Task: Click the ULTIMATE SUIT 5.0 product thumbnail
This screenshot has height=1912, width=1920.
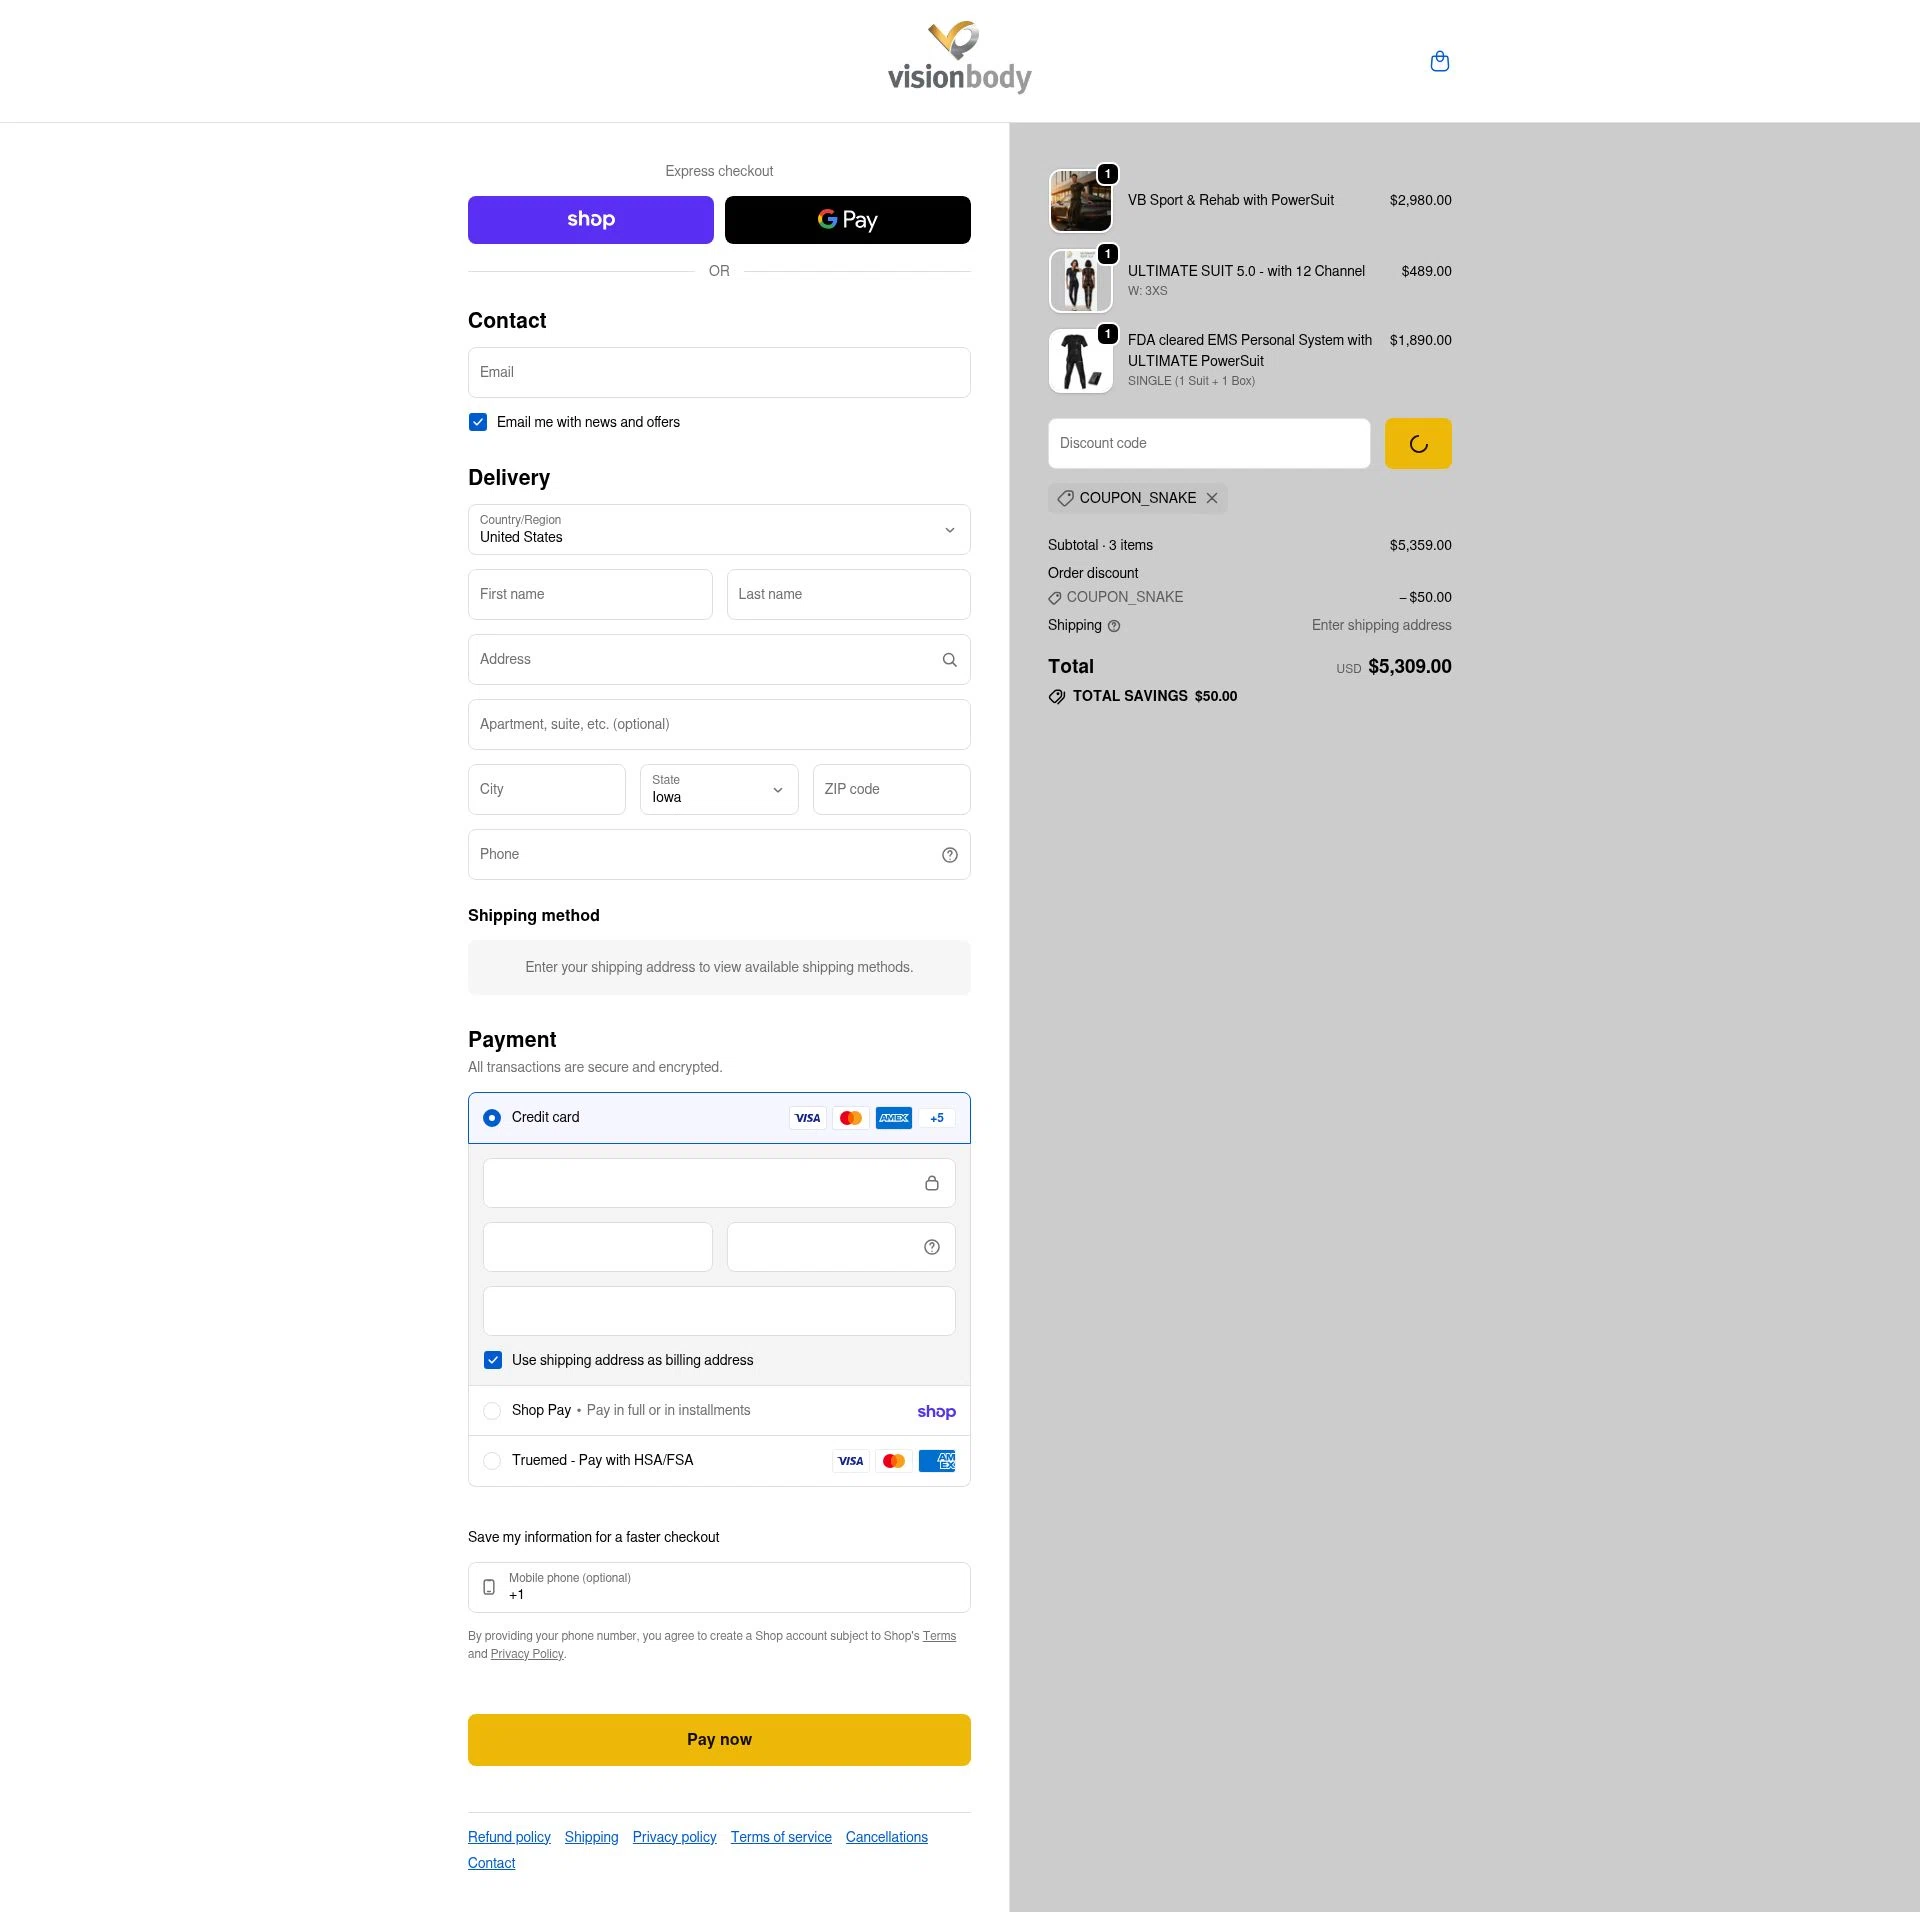Action: click(1081, 280)
